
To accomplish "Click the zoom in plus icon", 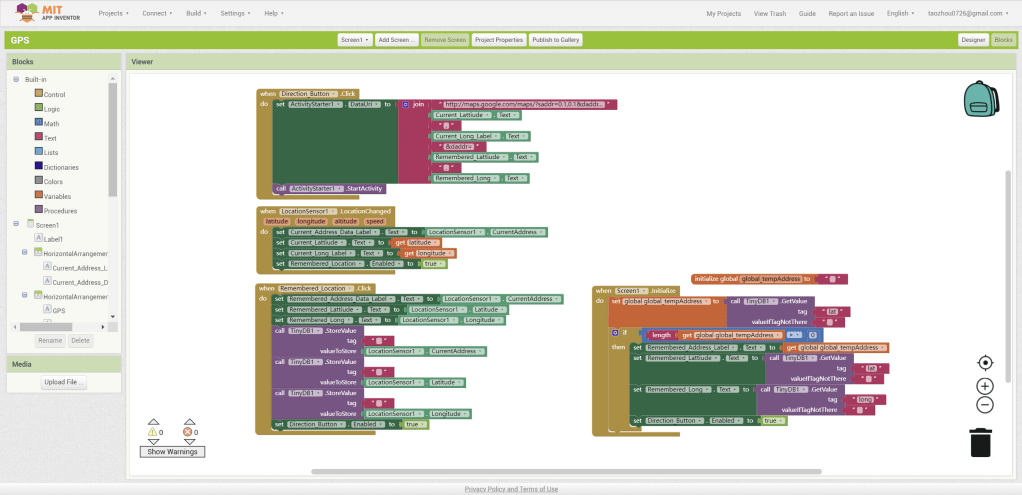I will tap(984, 386).
